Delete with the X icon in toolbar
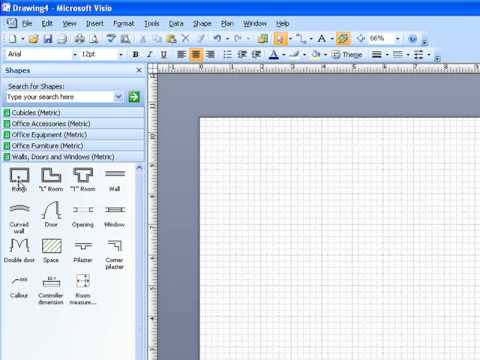This screenshot has height=360, width=480. click(186, 39)
